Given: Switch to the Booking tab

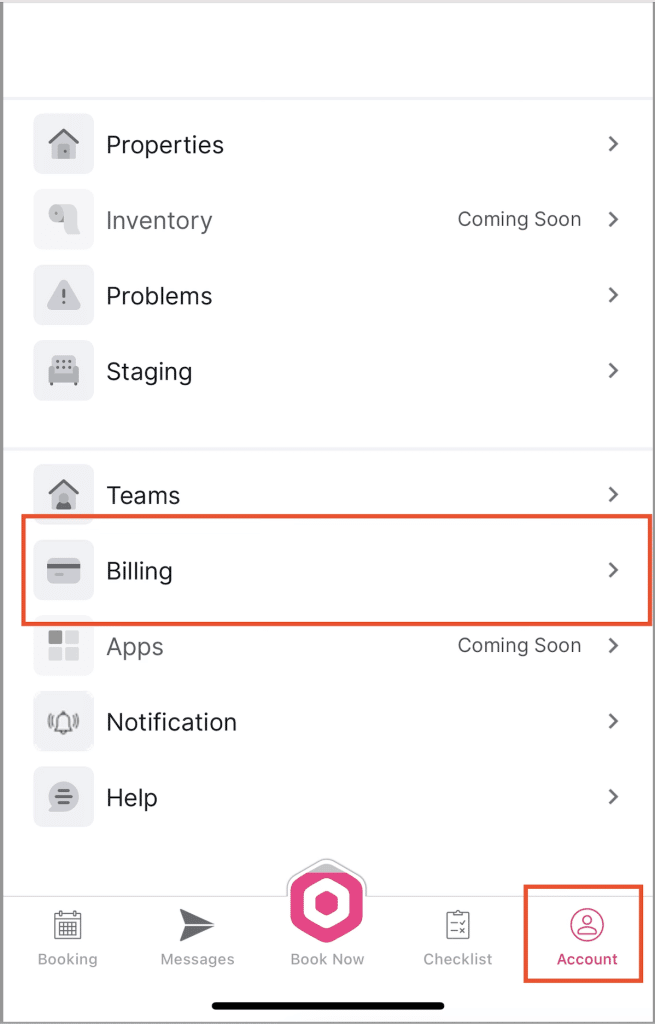Looking at the screenshot, I should click(x=67, y=937).
